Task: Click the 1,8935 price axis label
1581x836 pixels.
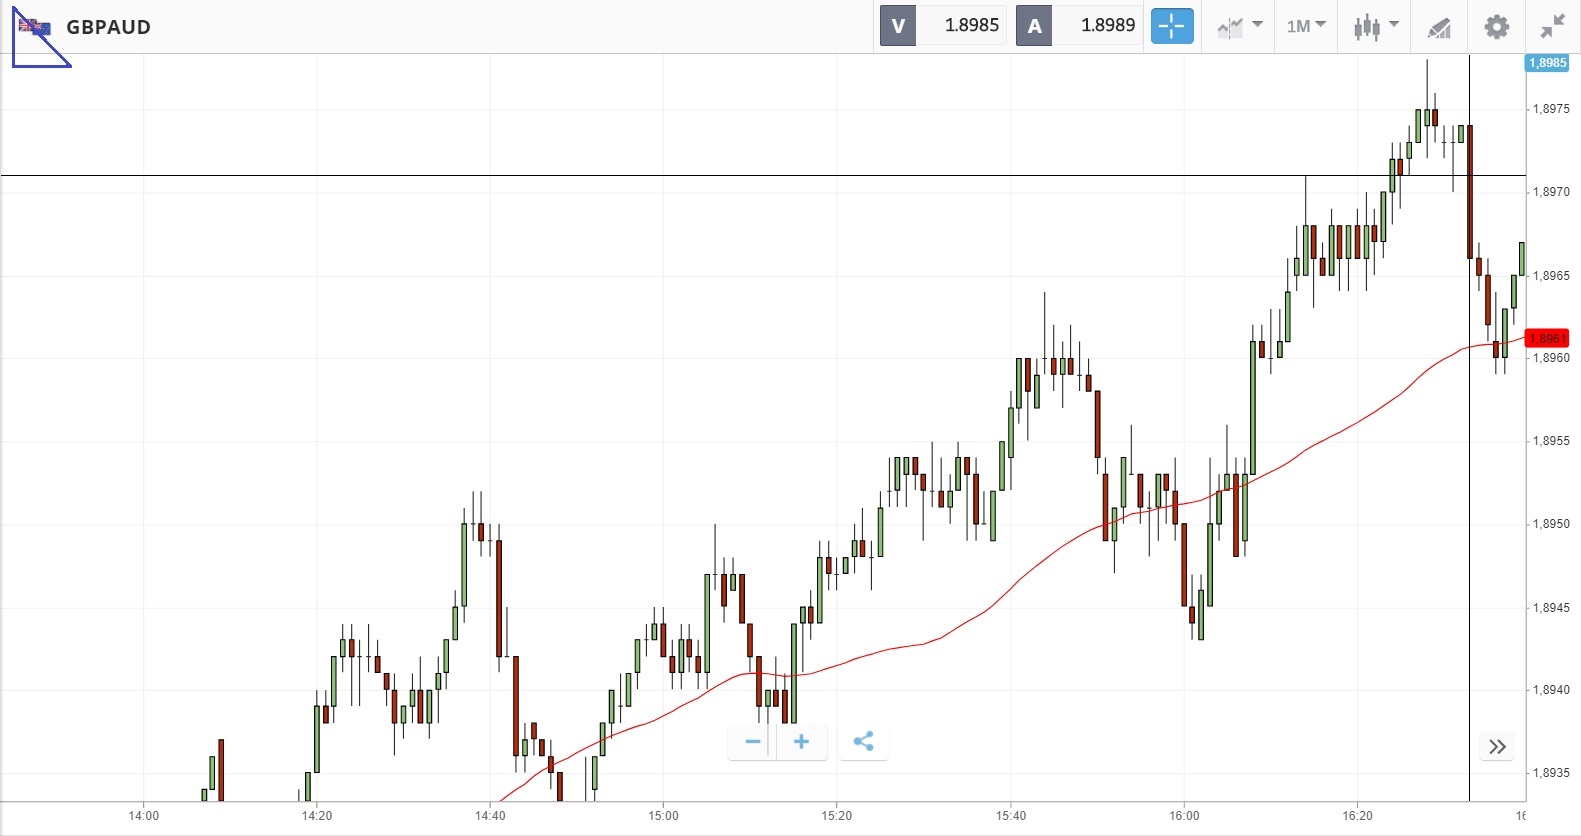Action: pos(1551,773)
